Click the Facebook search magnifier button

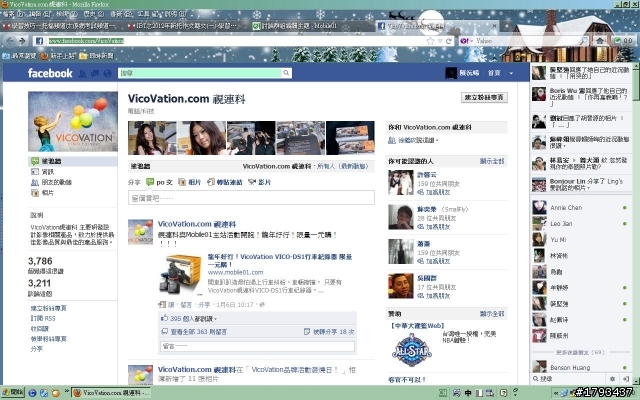pyautogui.click(x=286, y=73)
